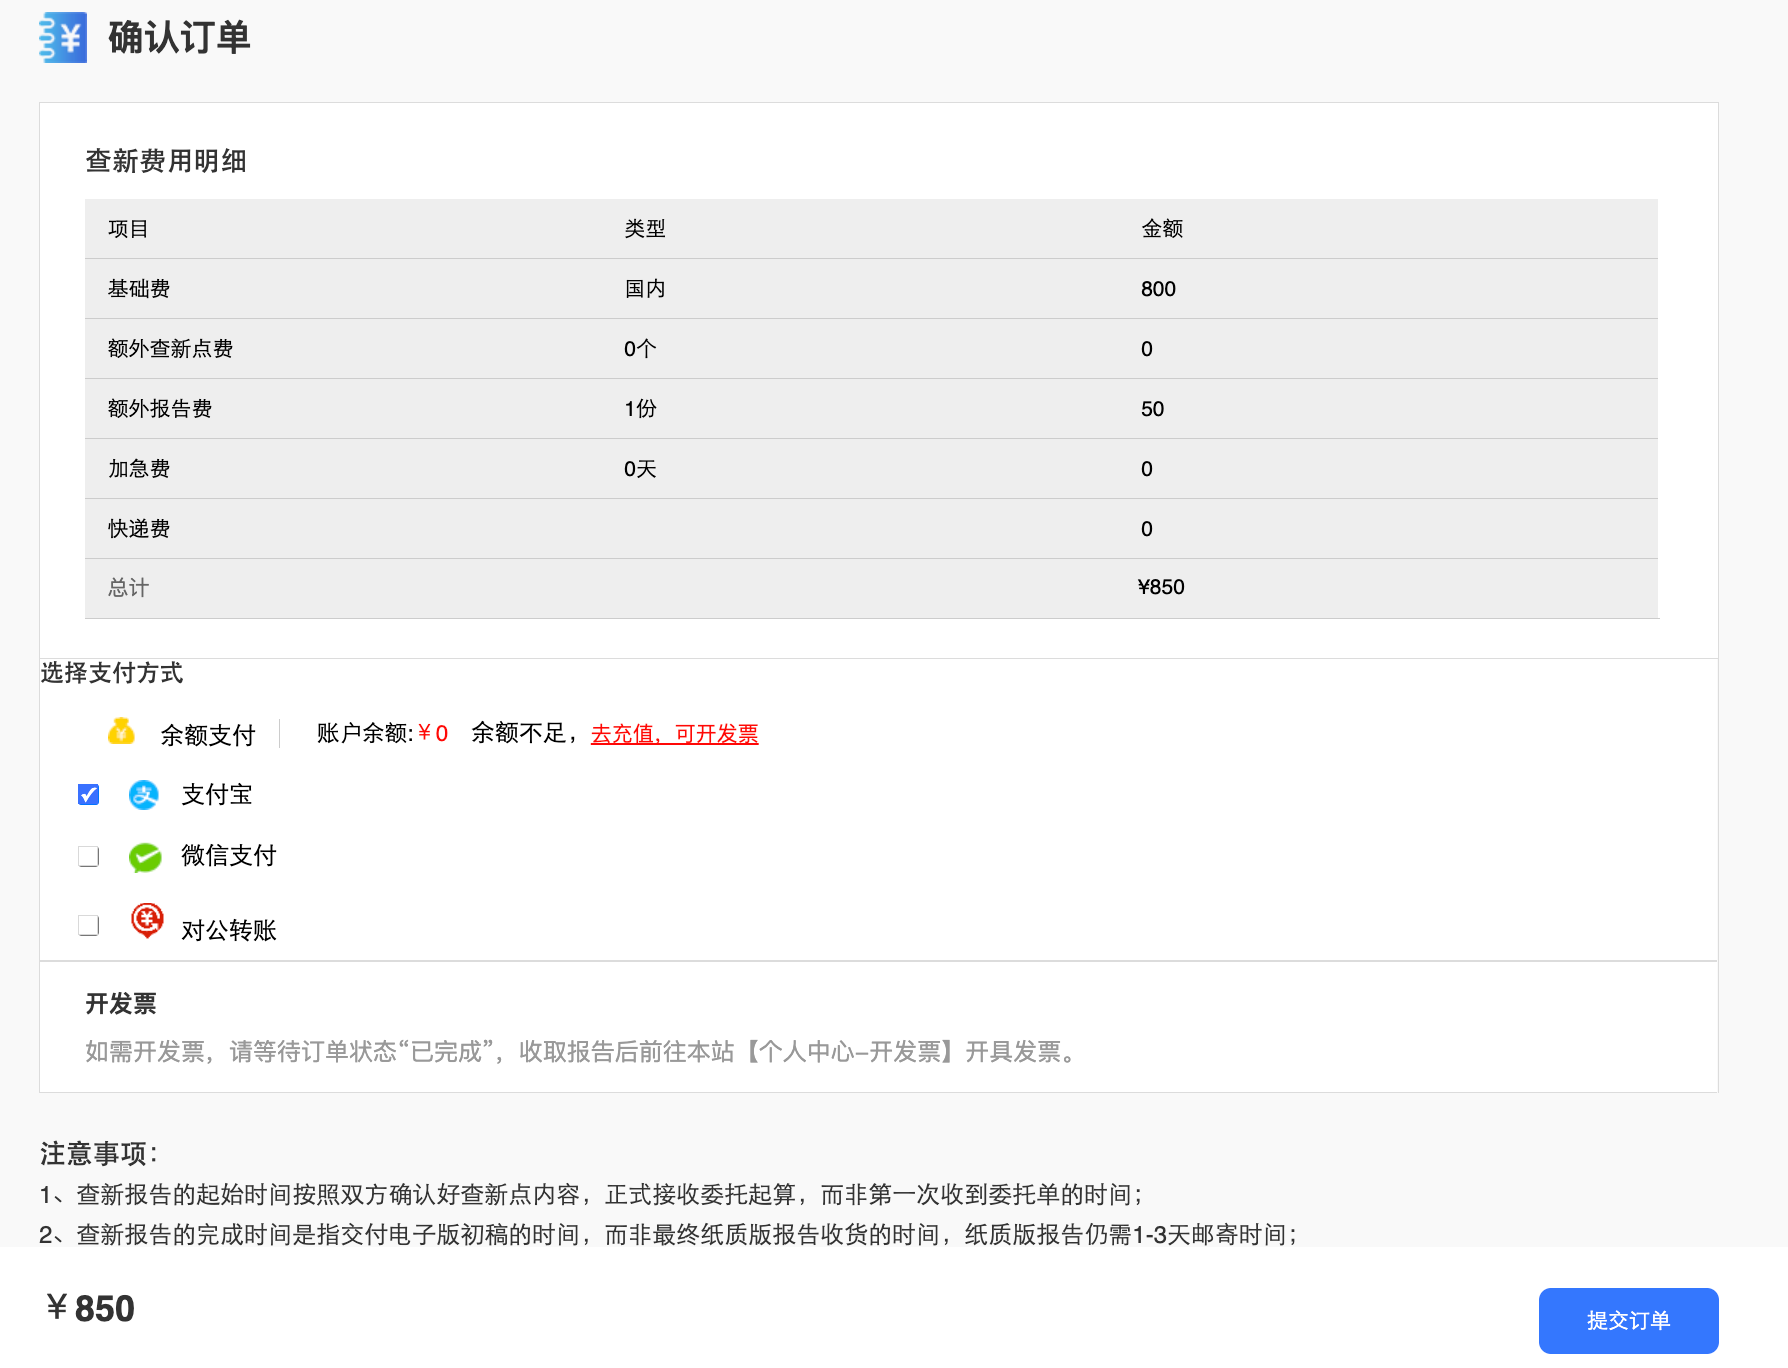Click the 0天 type cell
Screen dimensions: 1788x1368
640,469
